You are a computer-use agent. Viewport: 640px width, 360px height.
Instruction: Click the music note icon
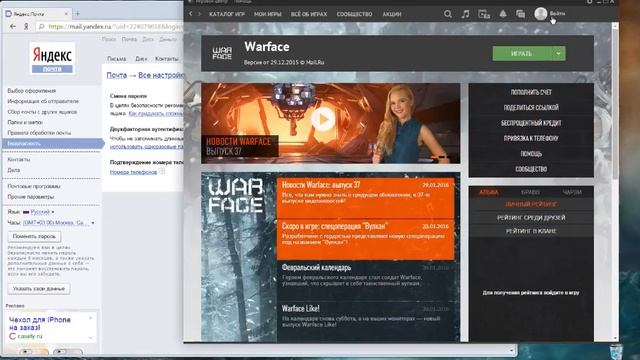[x=465, y=14]
